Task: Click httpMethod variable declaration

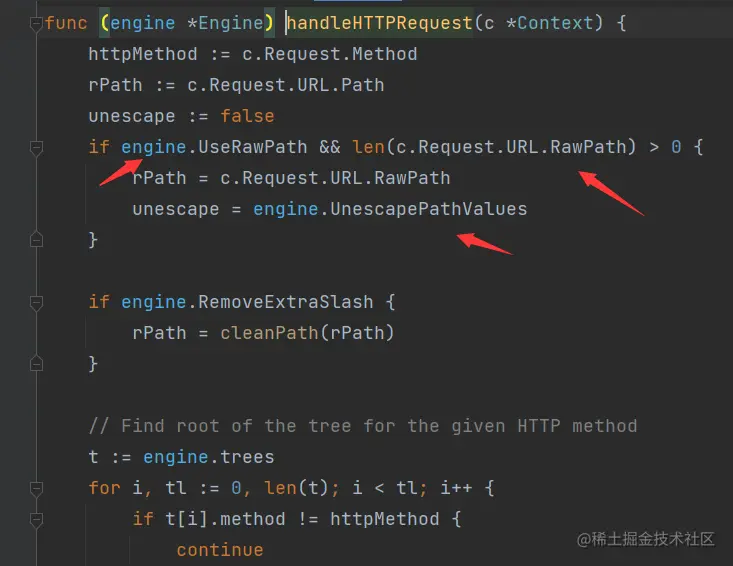Action: click(x=143, y=54)
